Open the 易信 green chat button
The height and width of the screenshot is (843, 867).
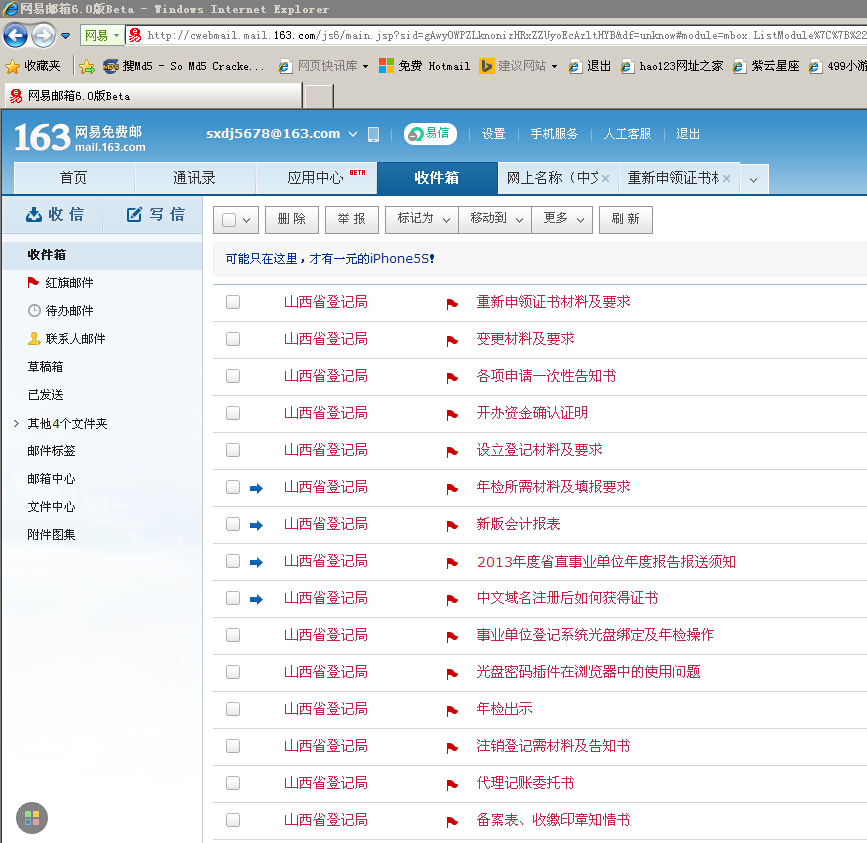pyautogui.click(x=430, y=134)
